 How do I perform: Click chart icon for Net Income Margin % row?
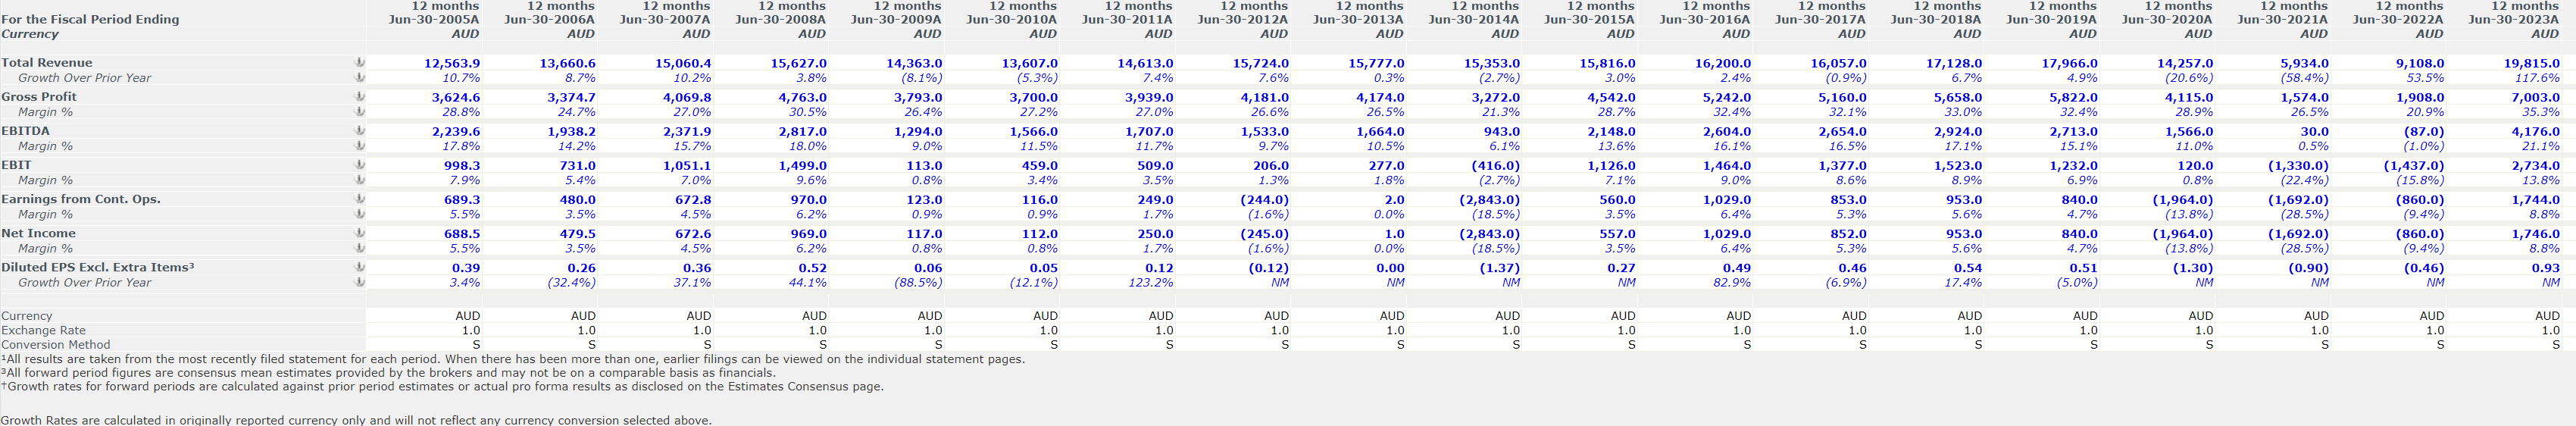[360, 248]
